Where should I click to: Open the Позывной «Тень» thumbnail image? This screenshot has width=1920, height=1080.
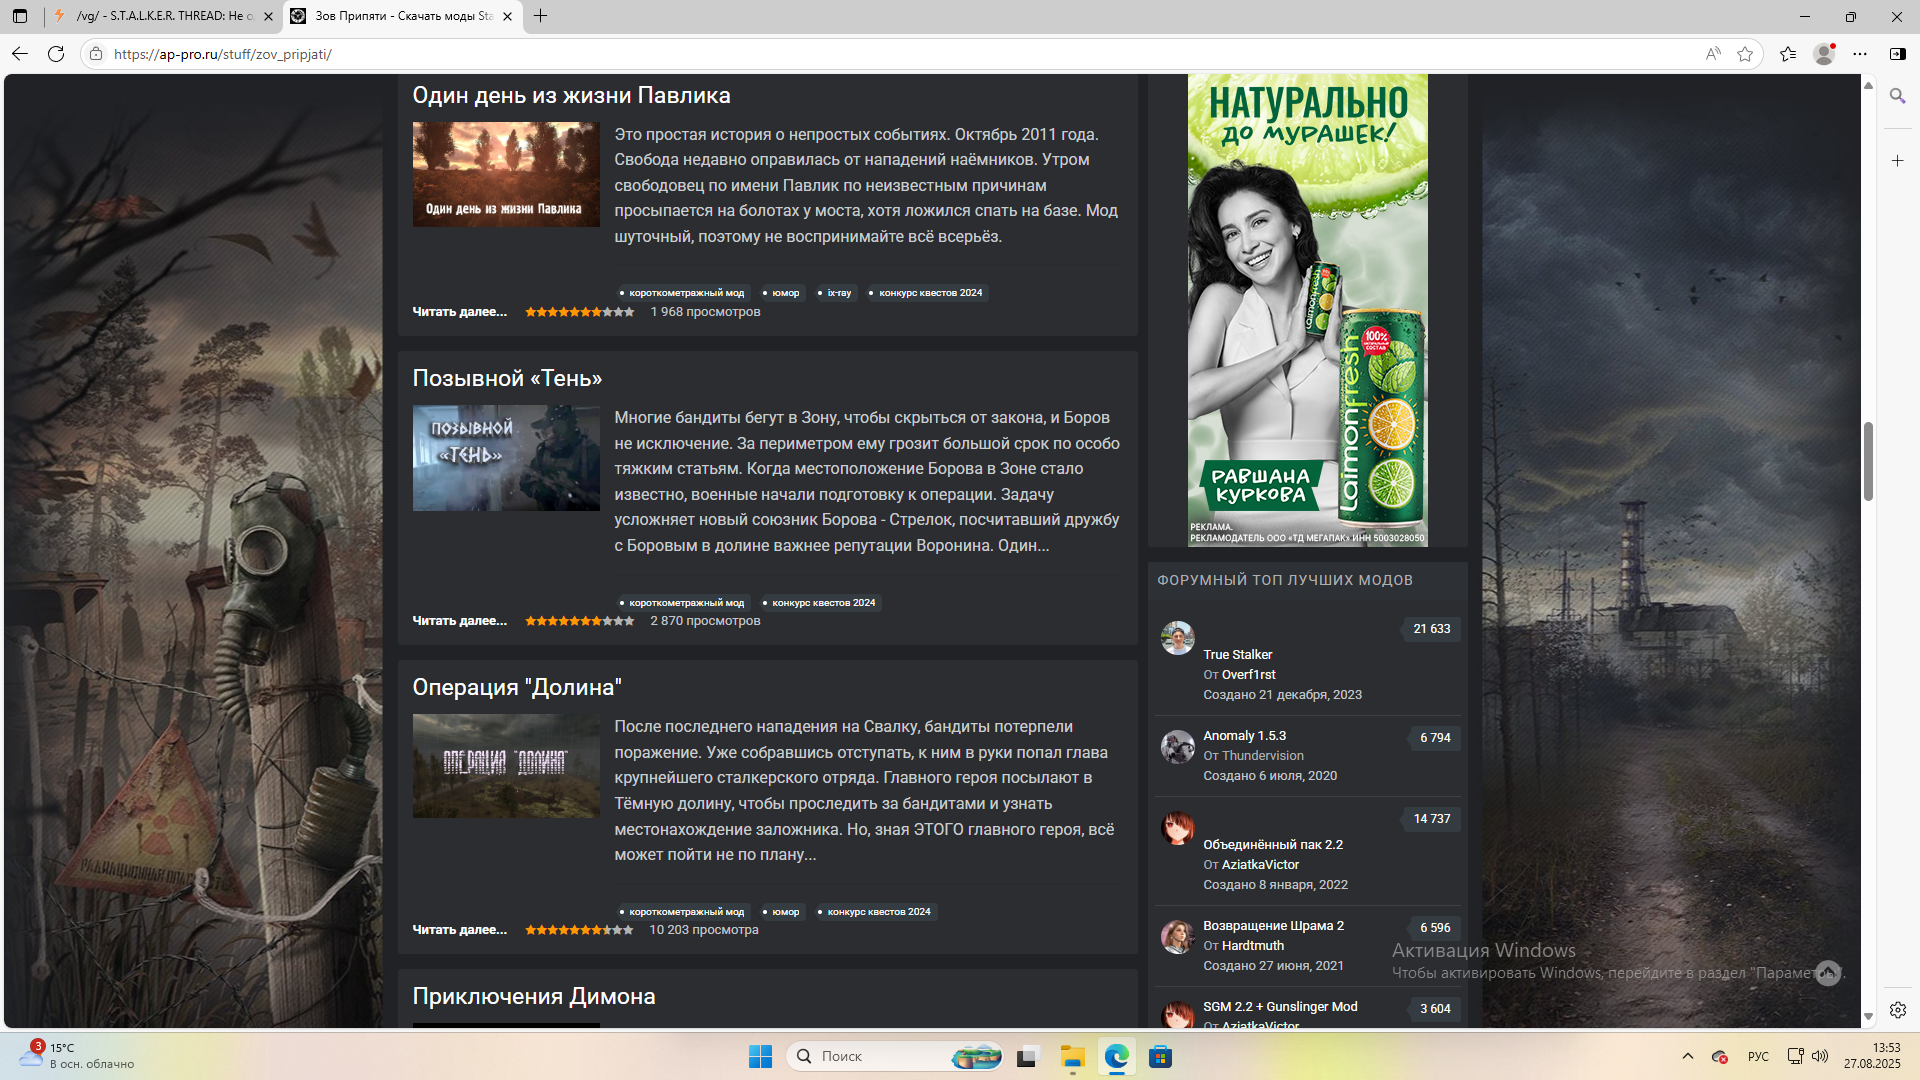pyautogui.click(x=506, y=458)
